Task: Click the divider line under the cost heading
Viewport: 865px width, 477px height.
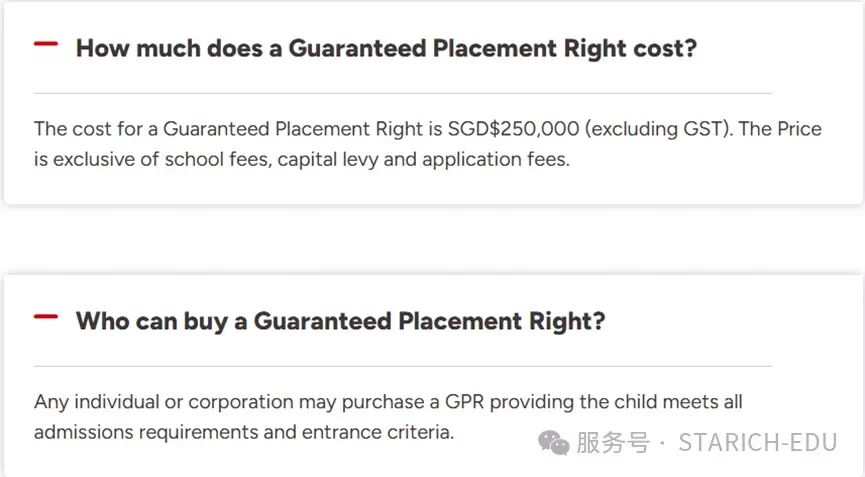Action: [403, 93]
